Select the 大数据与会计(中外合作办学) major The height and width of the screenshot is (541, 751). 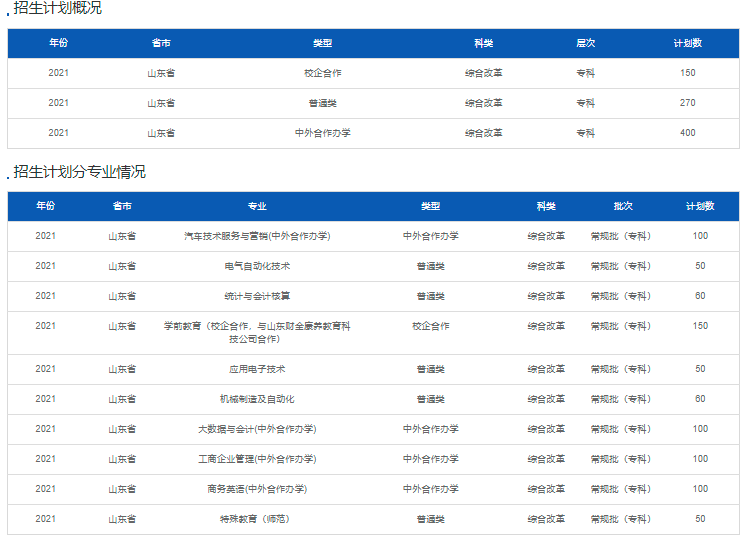[257, 429]
